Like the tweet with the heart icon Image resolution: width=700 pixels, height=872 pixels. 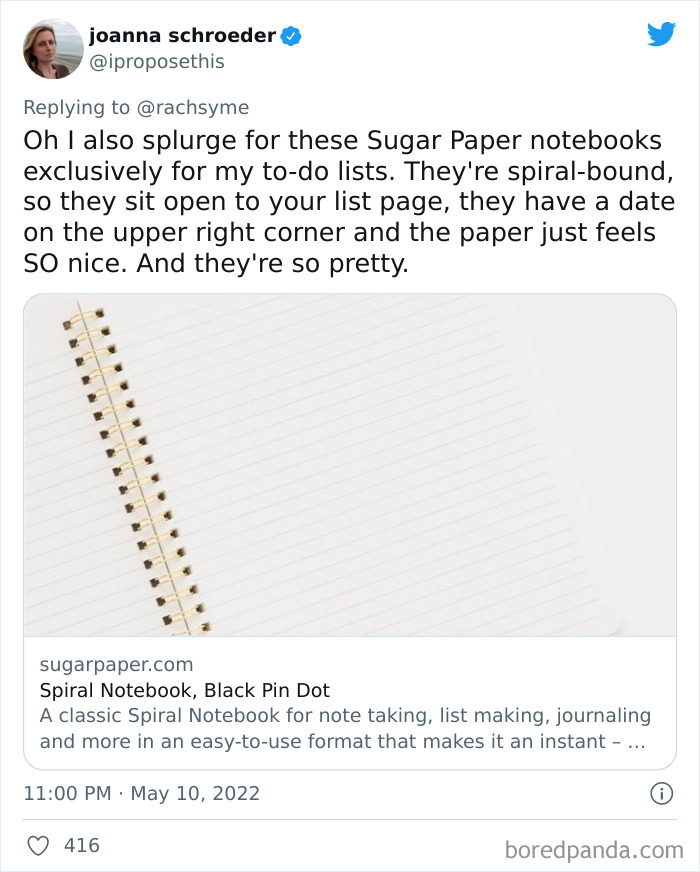click(38, 845)
